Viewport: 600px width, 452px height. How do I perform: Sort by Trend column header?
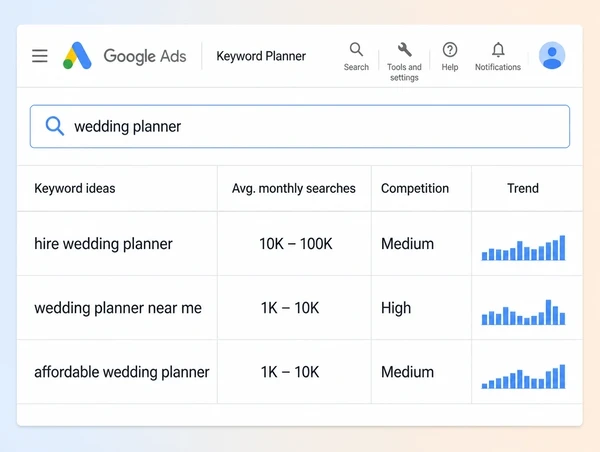(x=523, y=188)
